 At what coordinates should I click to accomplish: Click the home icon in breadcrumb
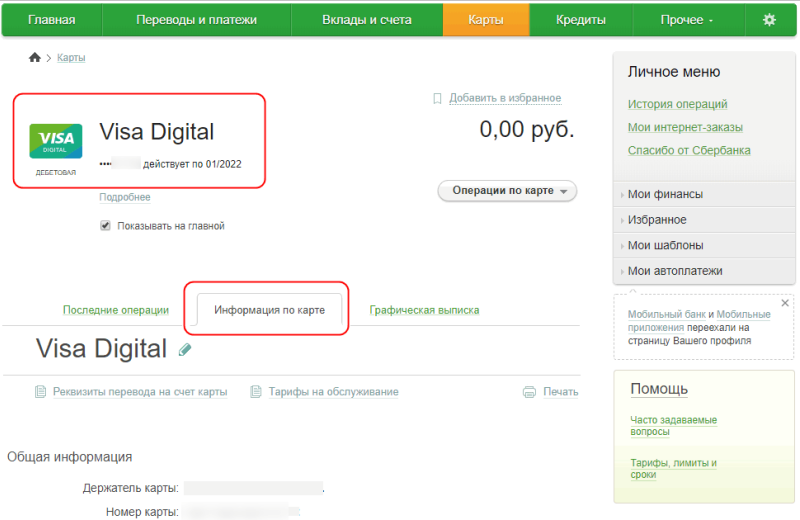coord(35,58)
